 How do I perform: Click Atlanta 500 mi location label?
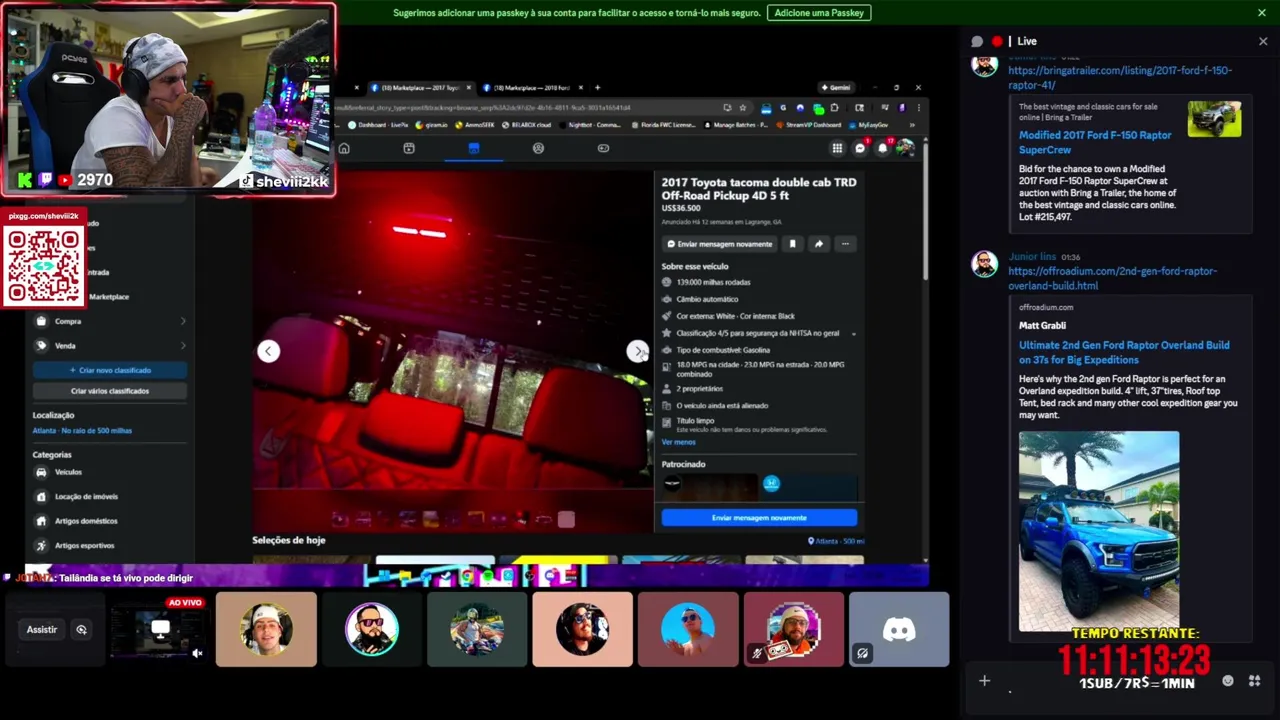pyautogui.click(x=836, y=541)
